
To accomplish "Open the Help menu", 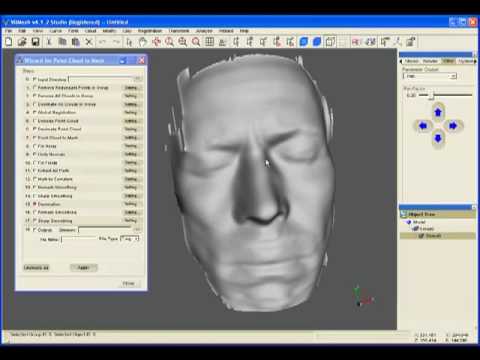I will click(244, 31).
